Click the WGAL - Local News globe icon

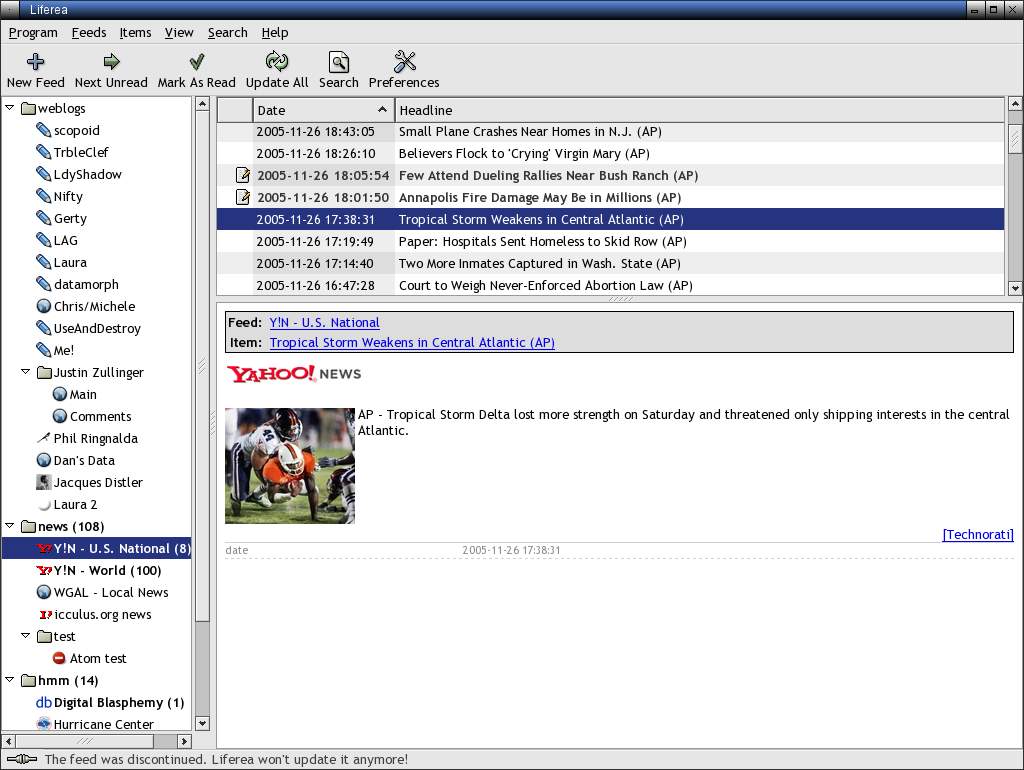tap(44, 592)
